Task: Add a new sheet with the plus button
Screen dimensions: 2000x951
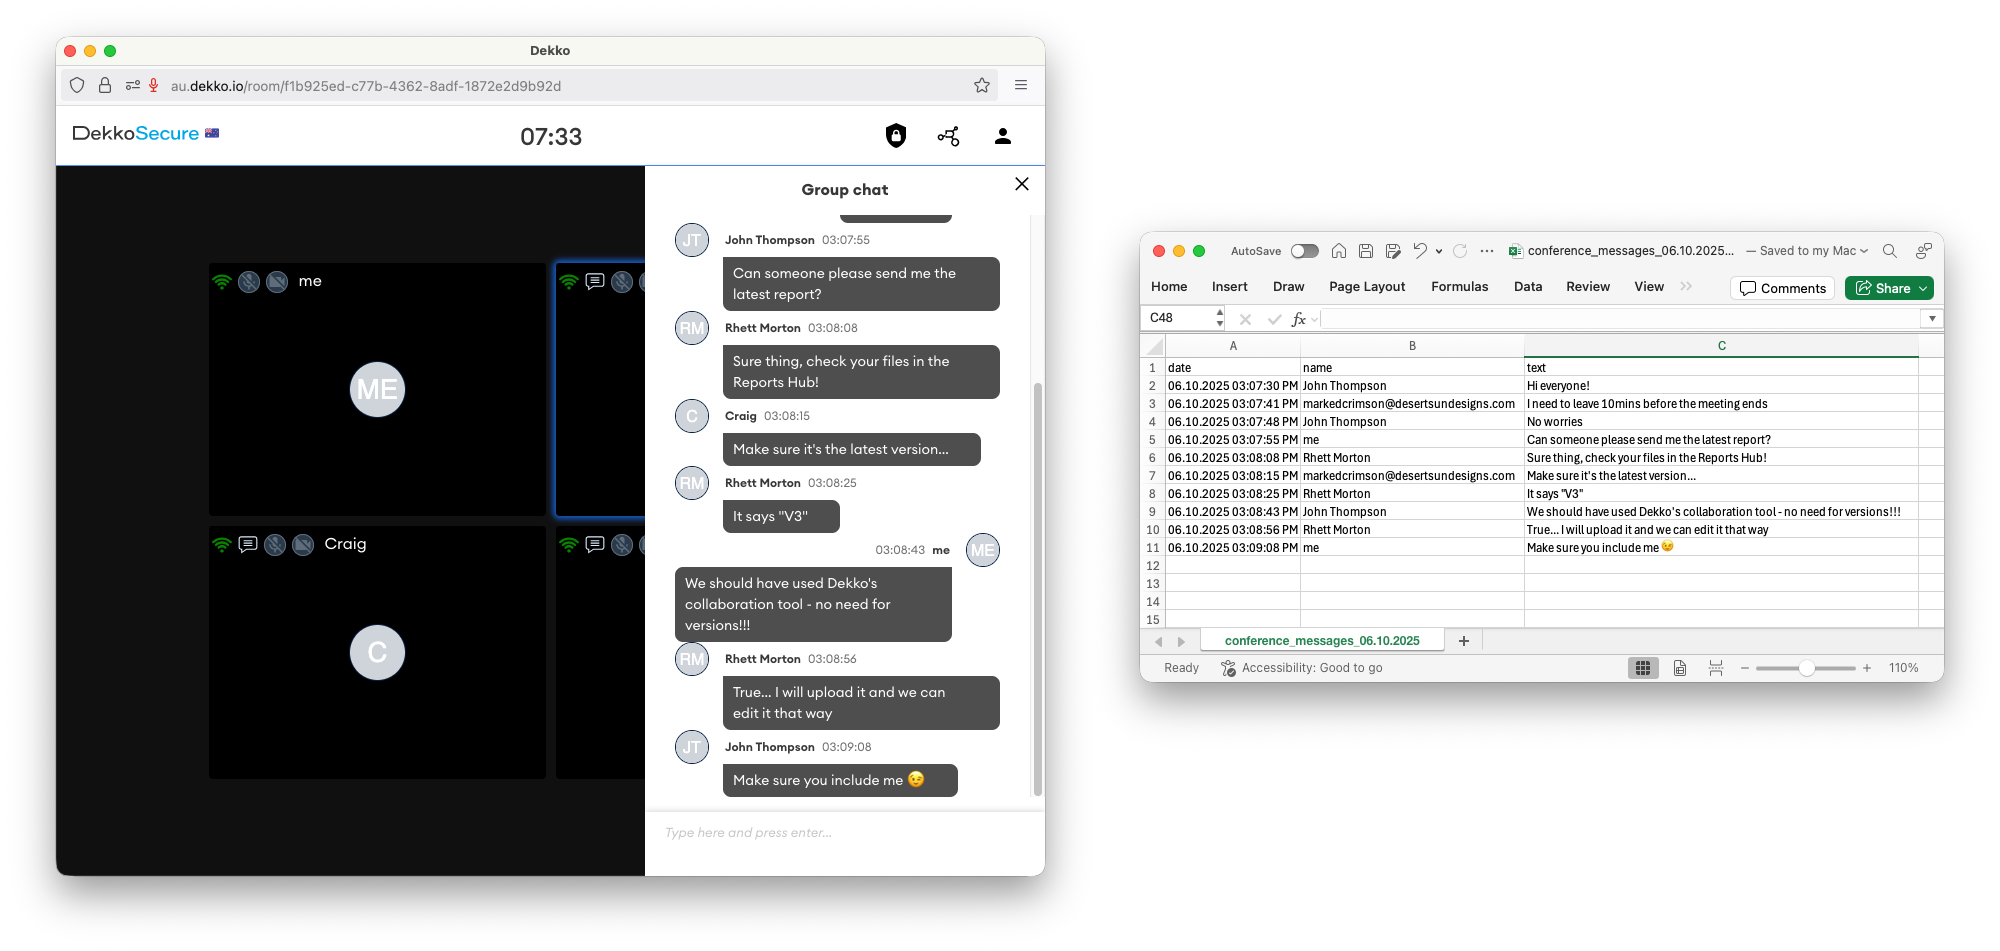Action: point(1464,641)
